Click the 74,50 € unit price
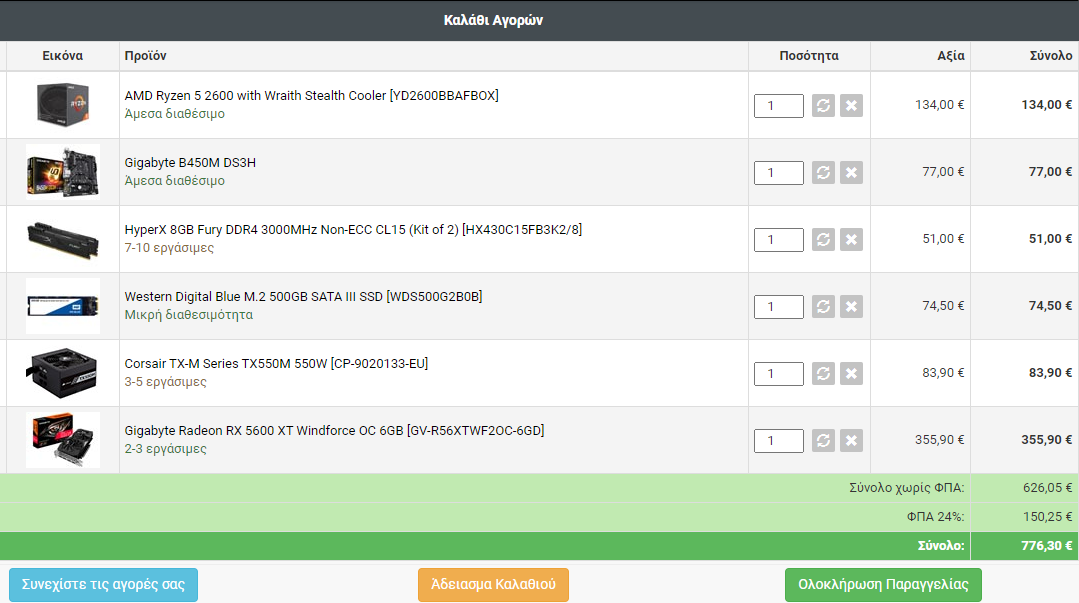This screenshot has height=603, width=1079. [x=943, y=306]
